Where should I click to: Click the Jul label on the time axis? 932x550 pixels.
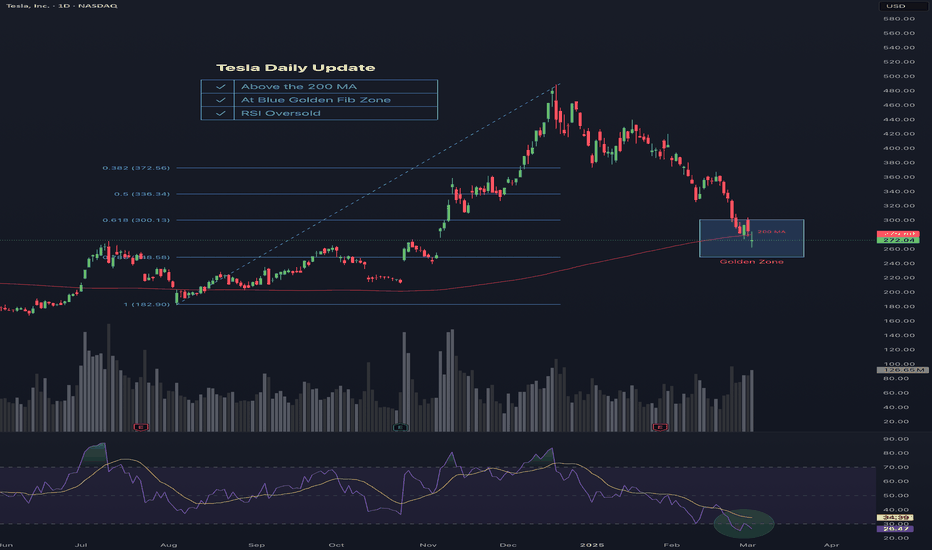click(81, 545)
